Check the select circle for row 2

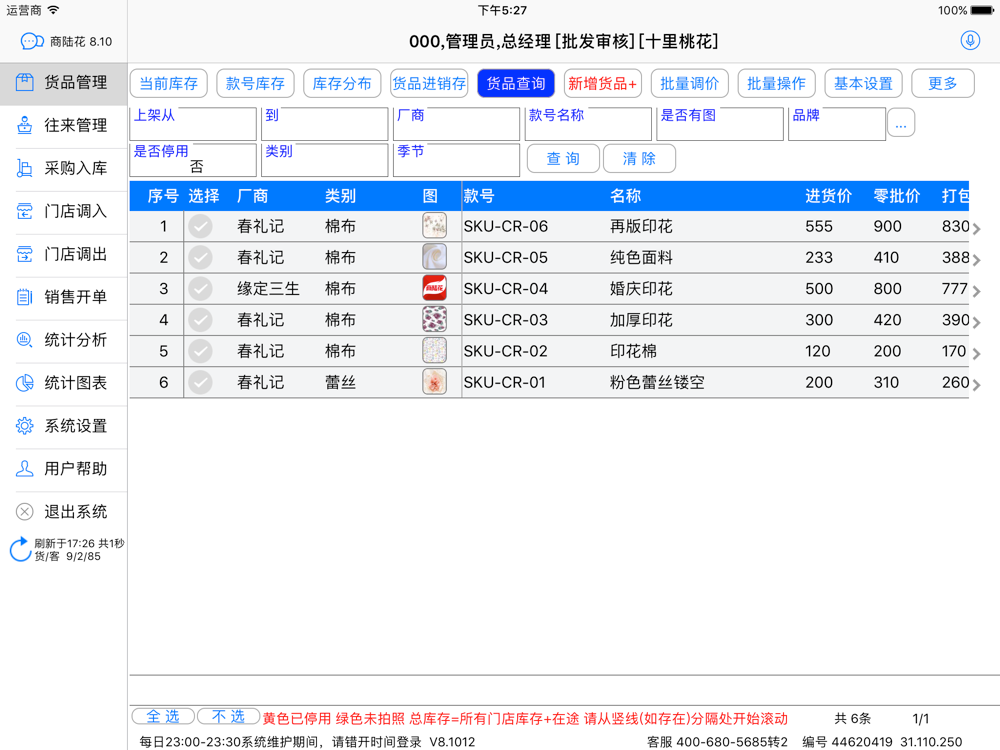pos(200,258)
